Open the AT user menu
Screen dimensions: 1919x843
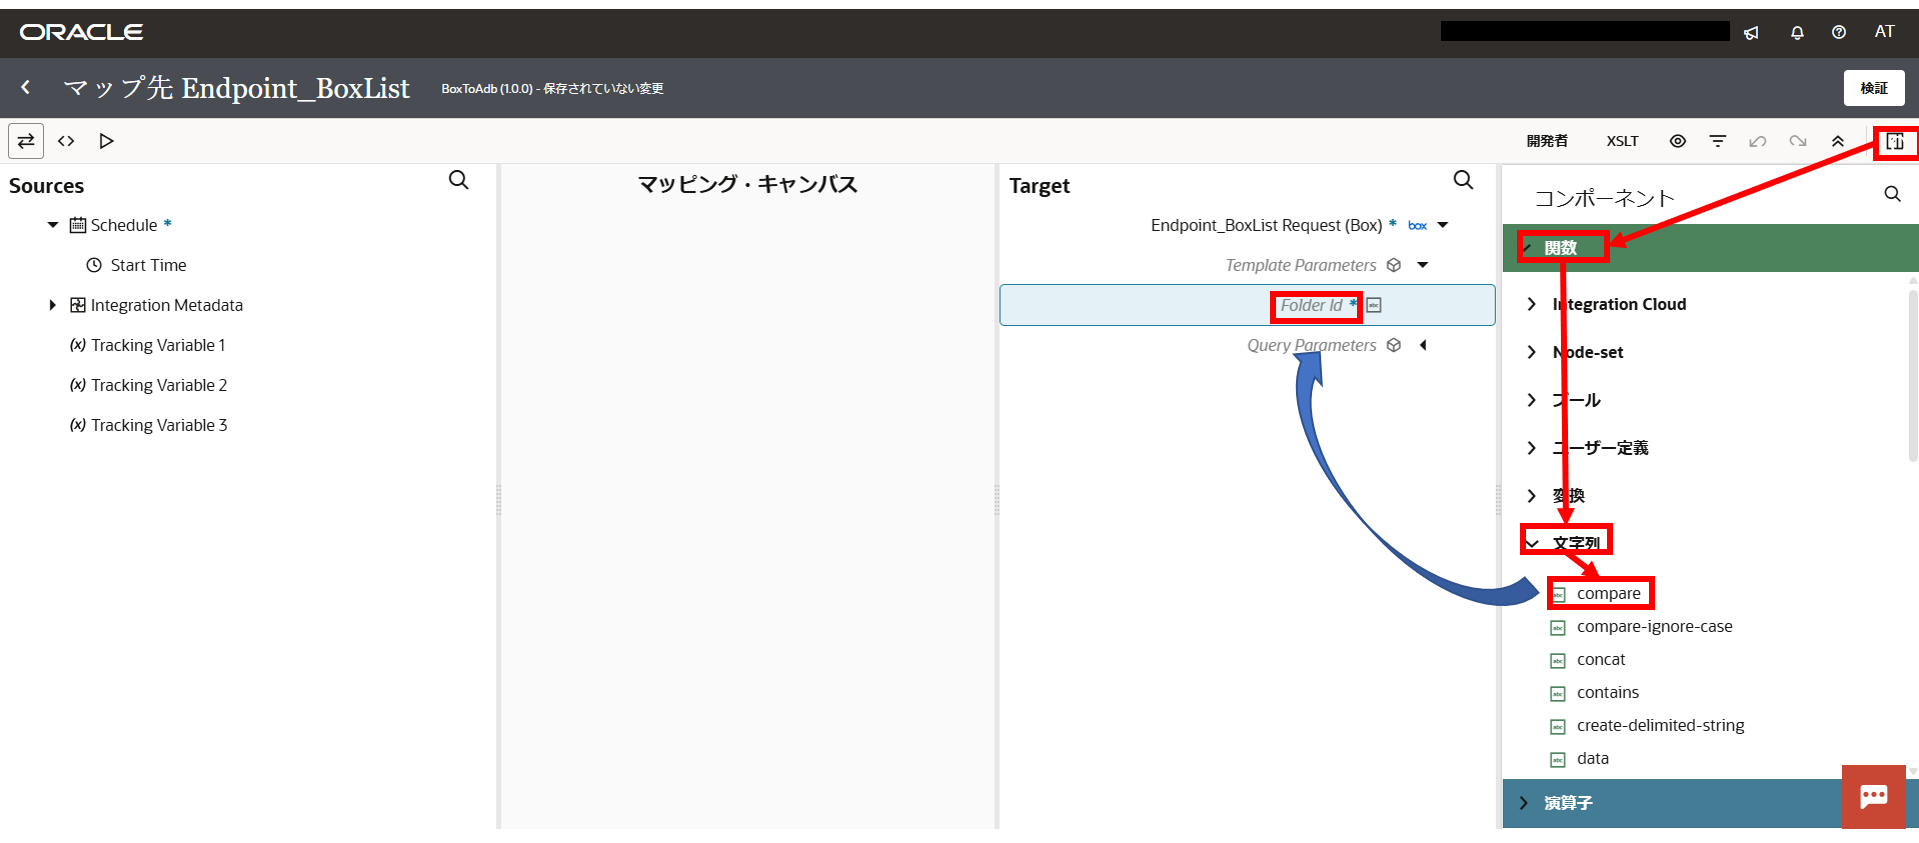click(1884, 32)
